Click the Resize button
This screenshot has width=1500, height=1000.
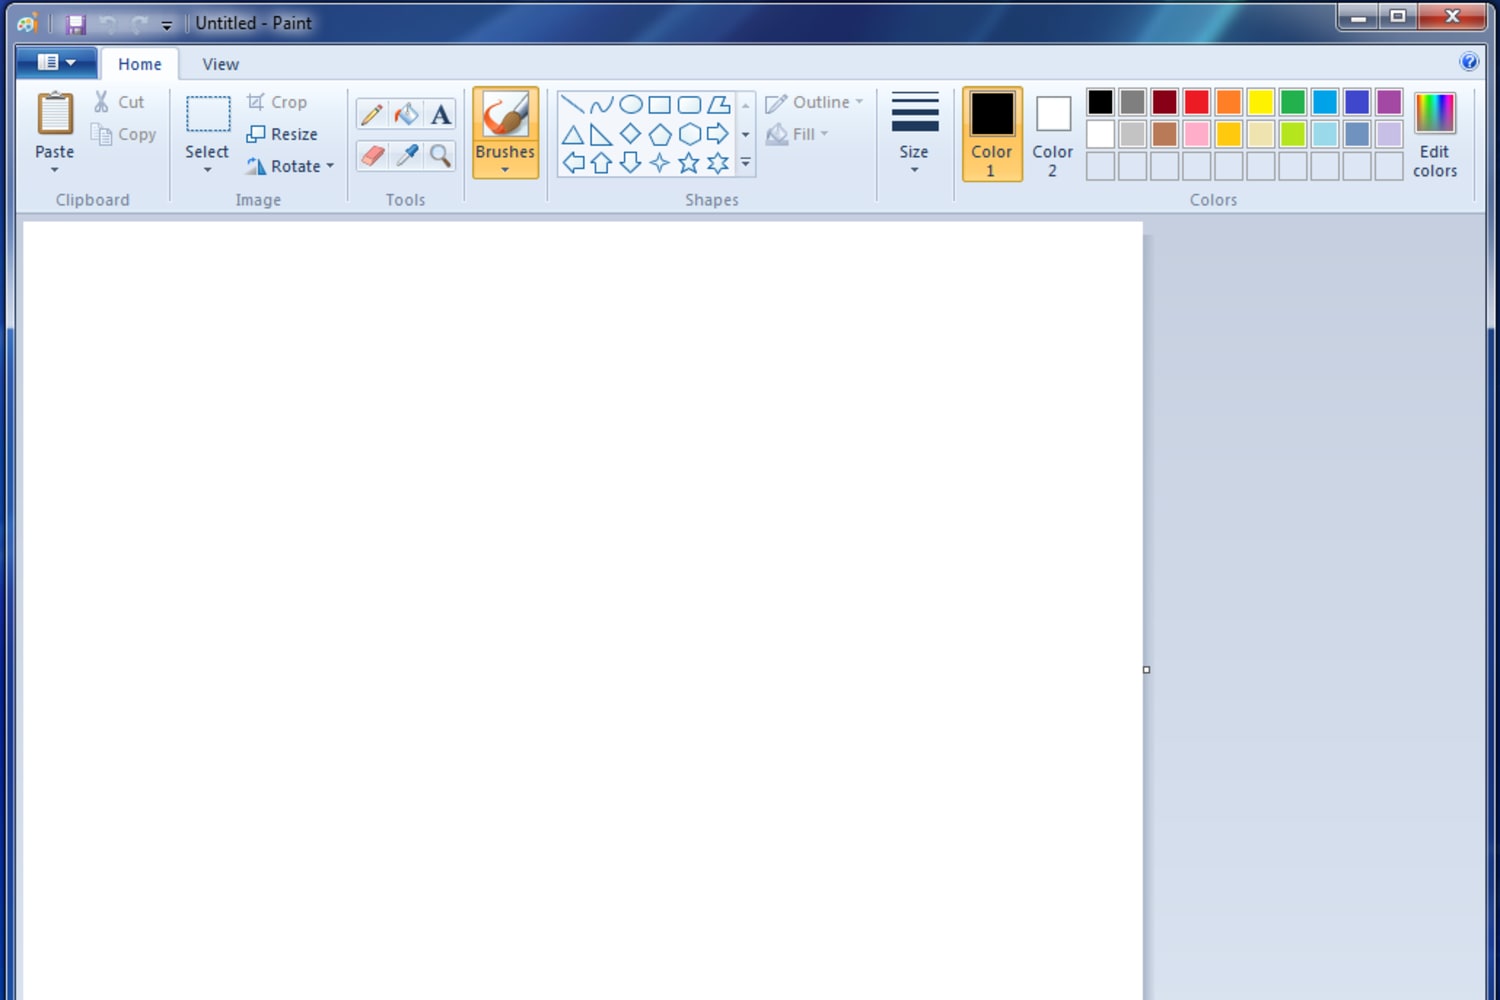282,134
